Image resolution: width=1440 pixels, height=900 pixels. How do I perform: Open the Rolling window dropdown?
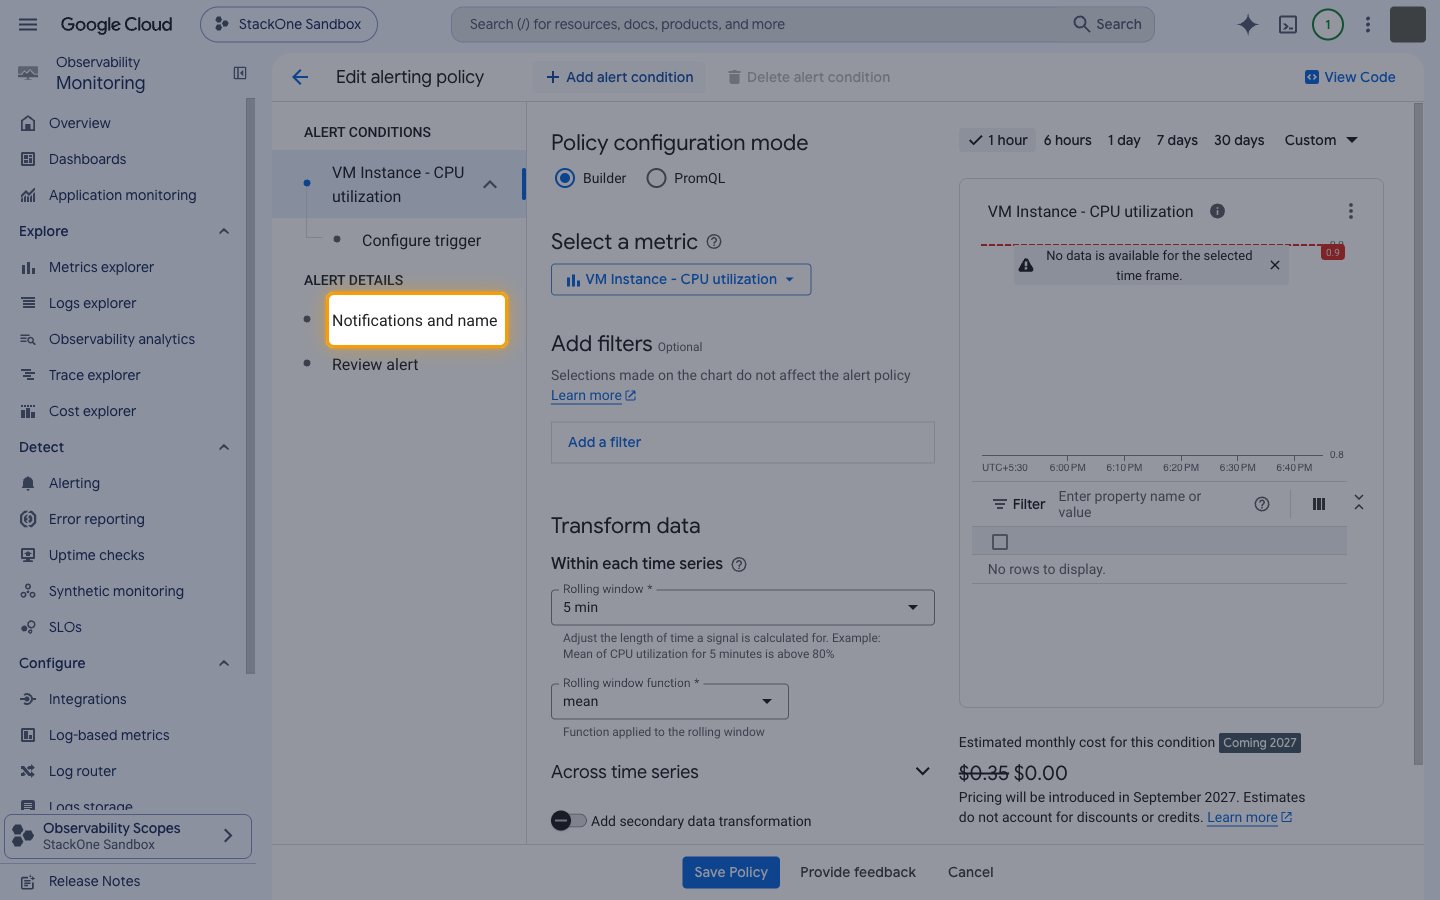(743, 607)
